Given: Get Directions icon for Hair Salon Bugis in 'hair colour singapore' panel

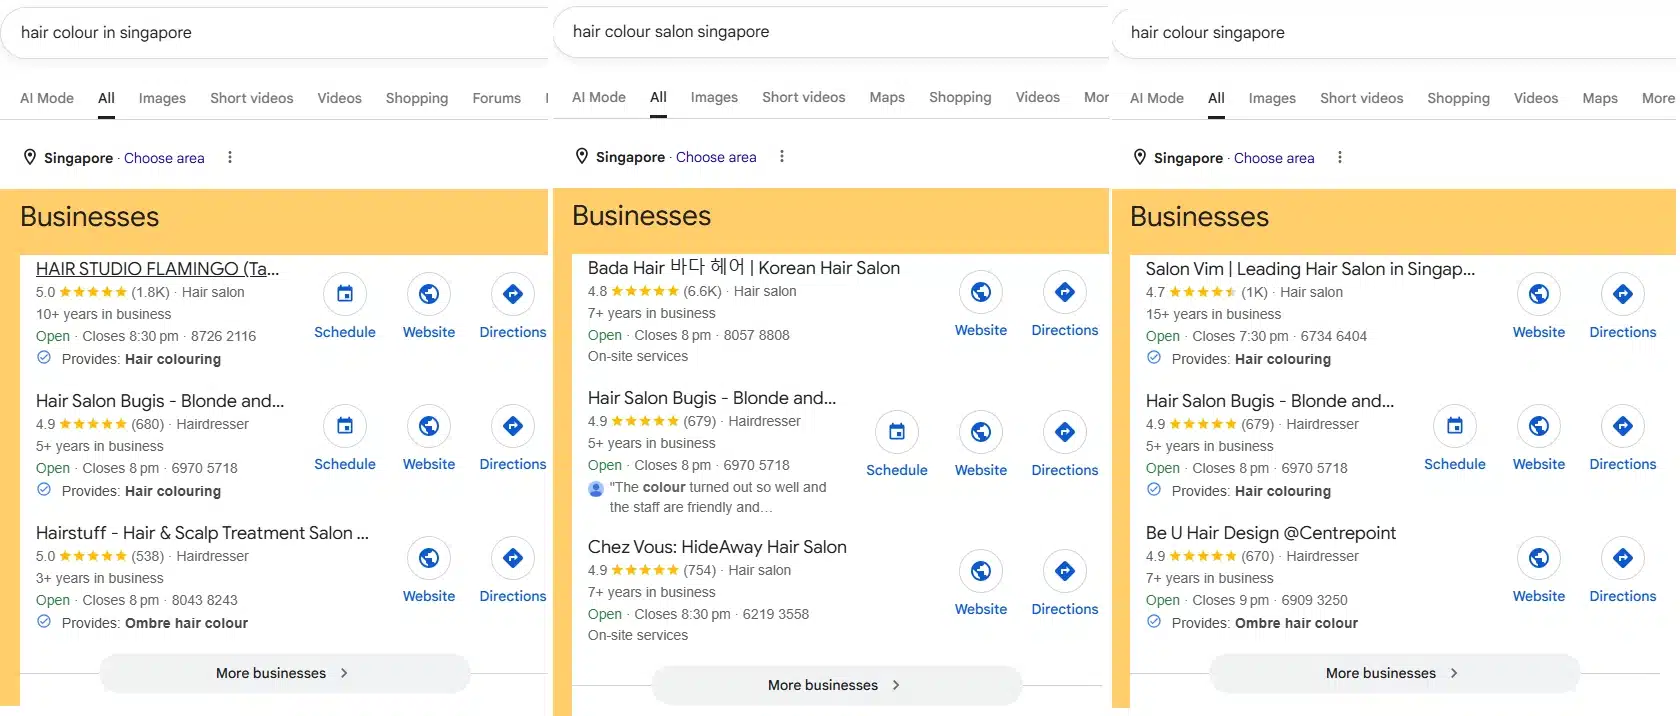Looking at the screenshot, I should pyautogui.click(x=1623, y=426).
